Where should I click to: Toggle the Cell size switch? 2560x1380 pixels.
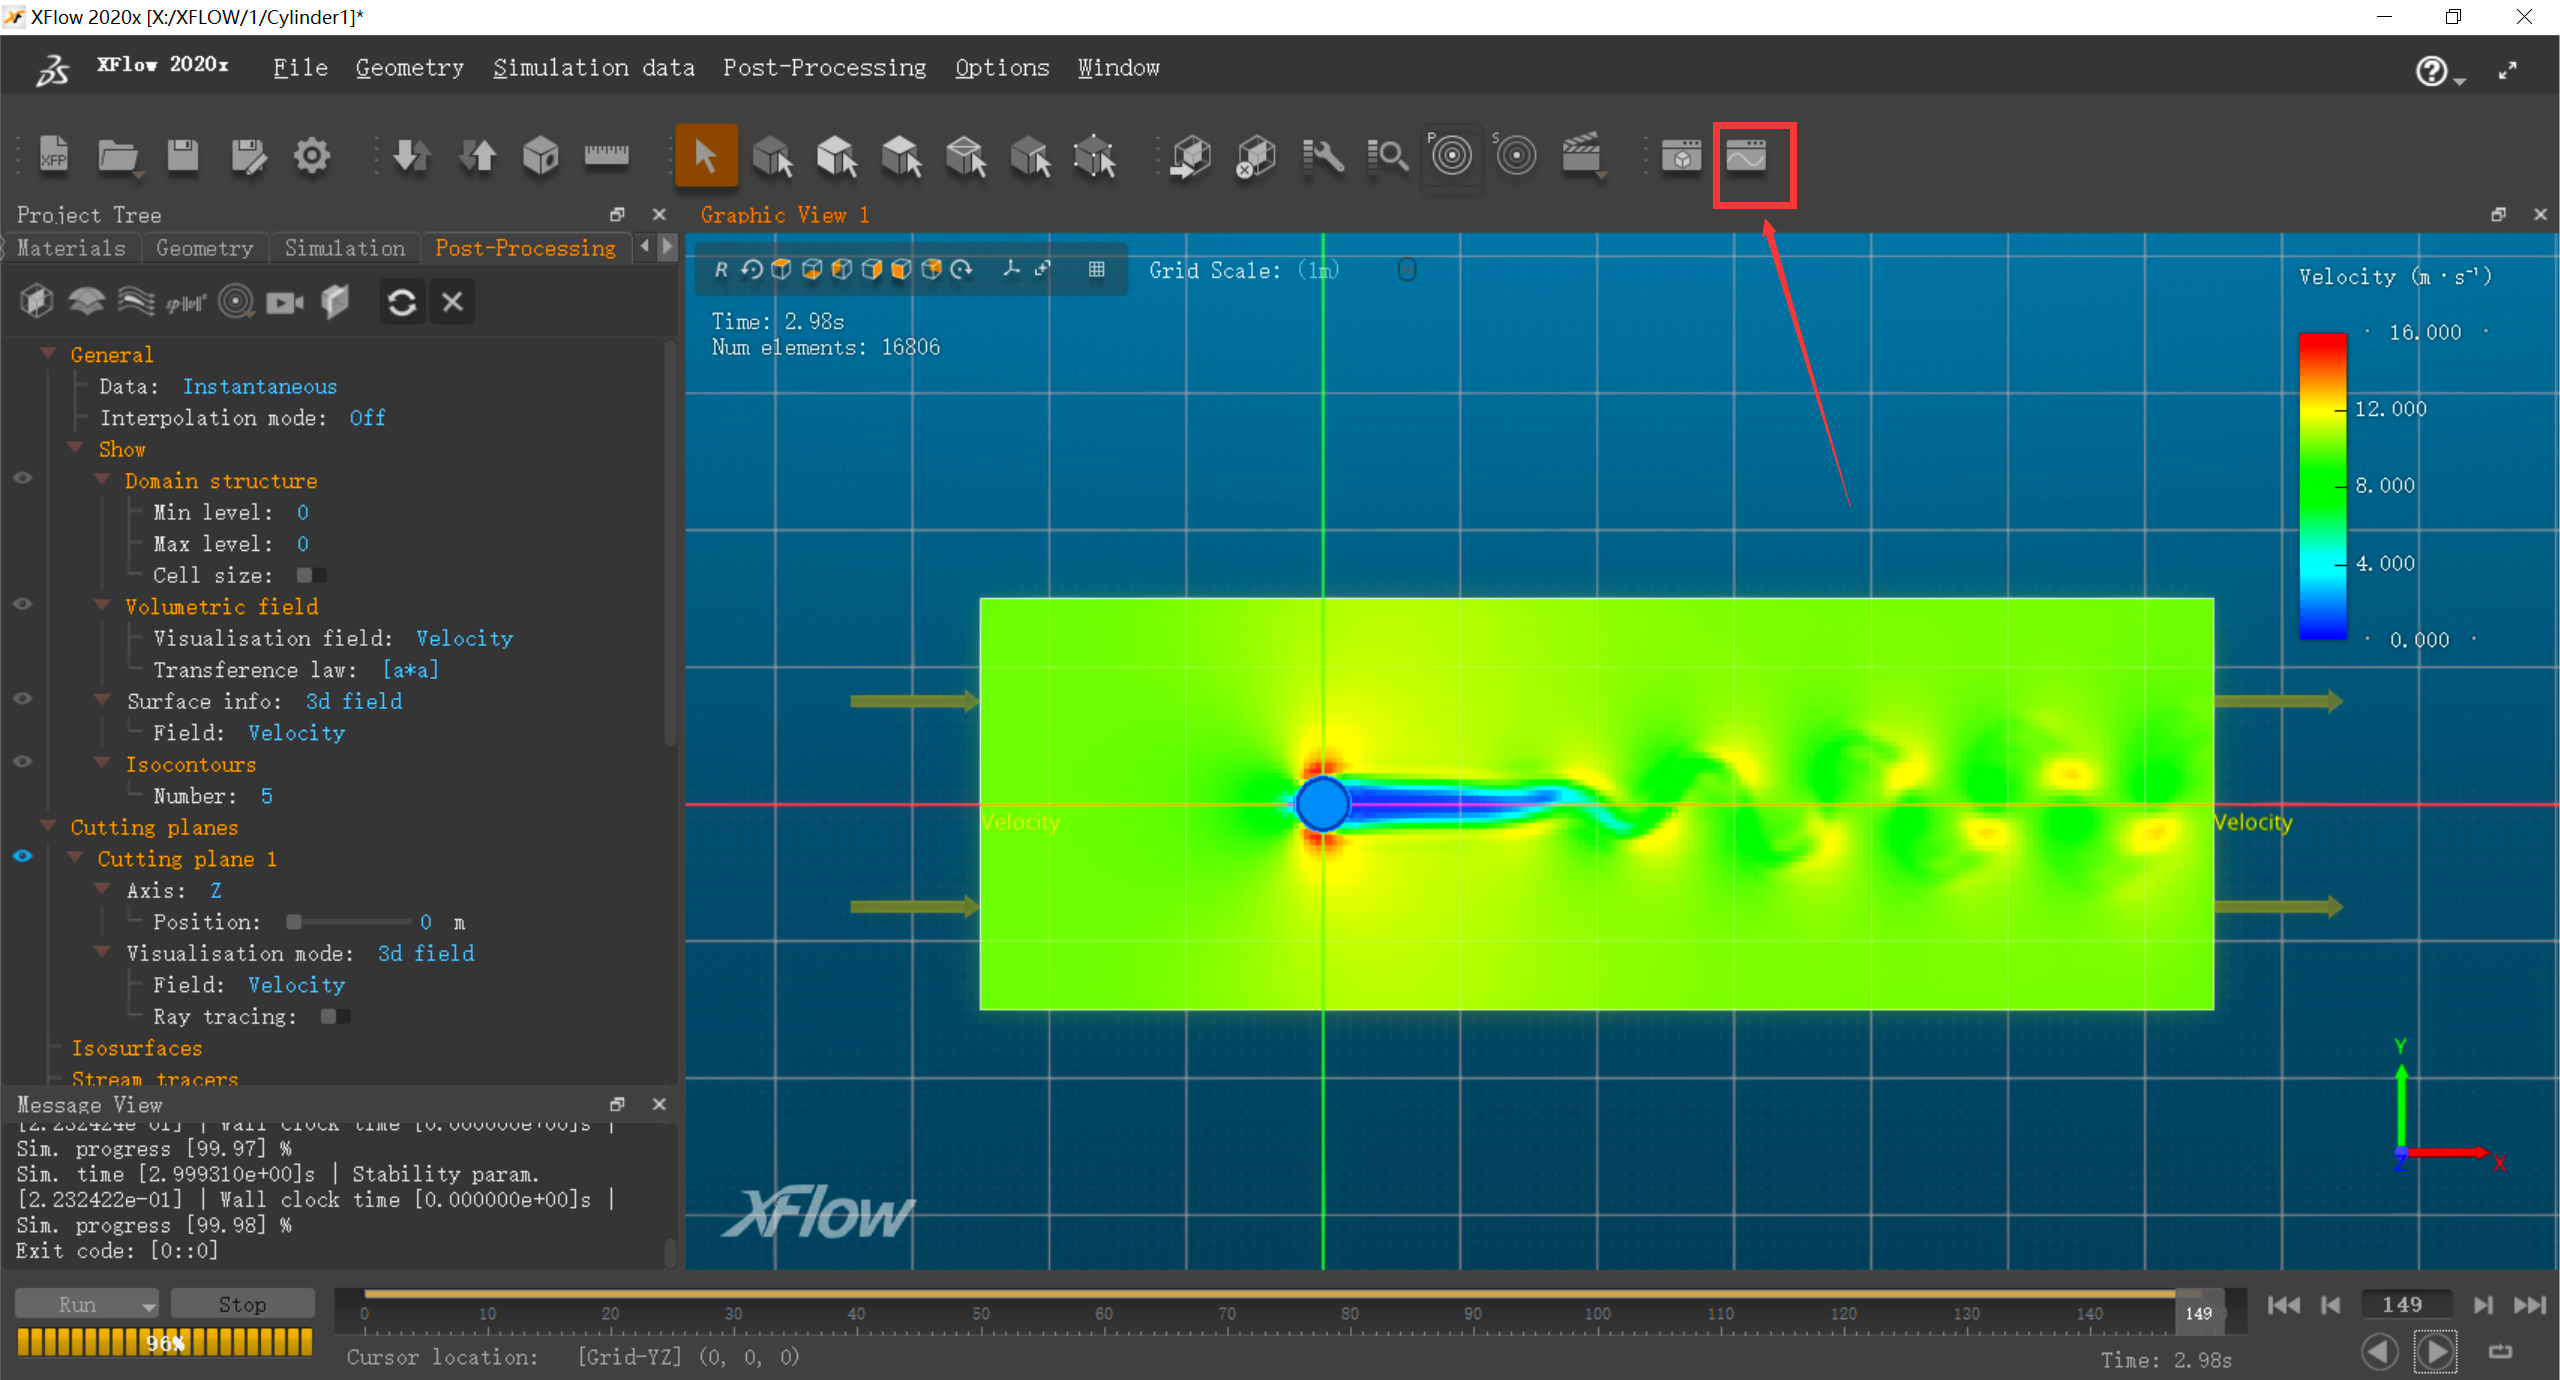point(311,575)
